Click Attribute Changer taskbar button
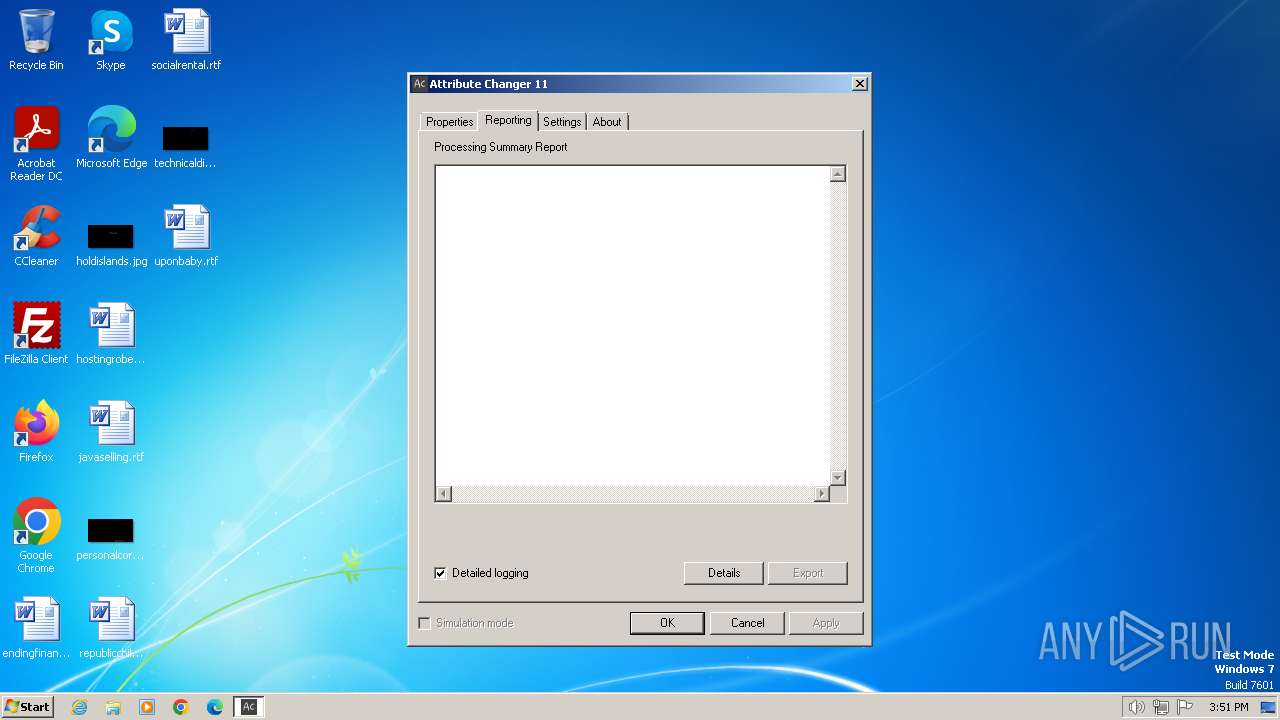This screenshot has height=720, width=1280. tap(249, 707)
